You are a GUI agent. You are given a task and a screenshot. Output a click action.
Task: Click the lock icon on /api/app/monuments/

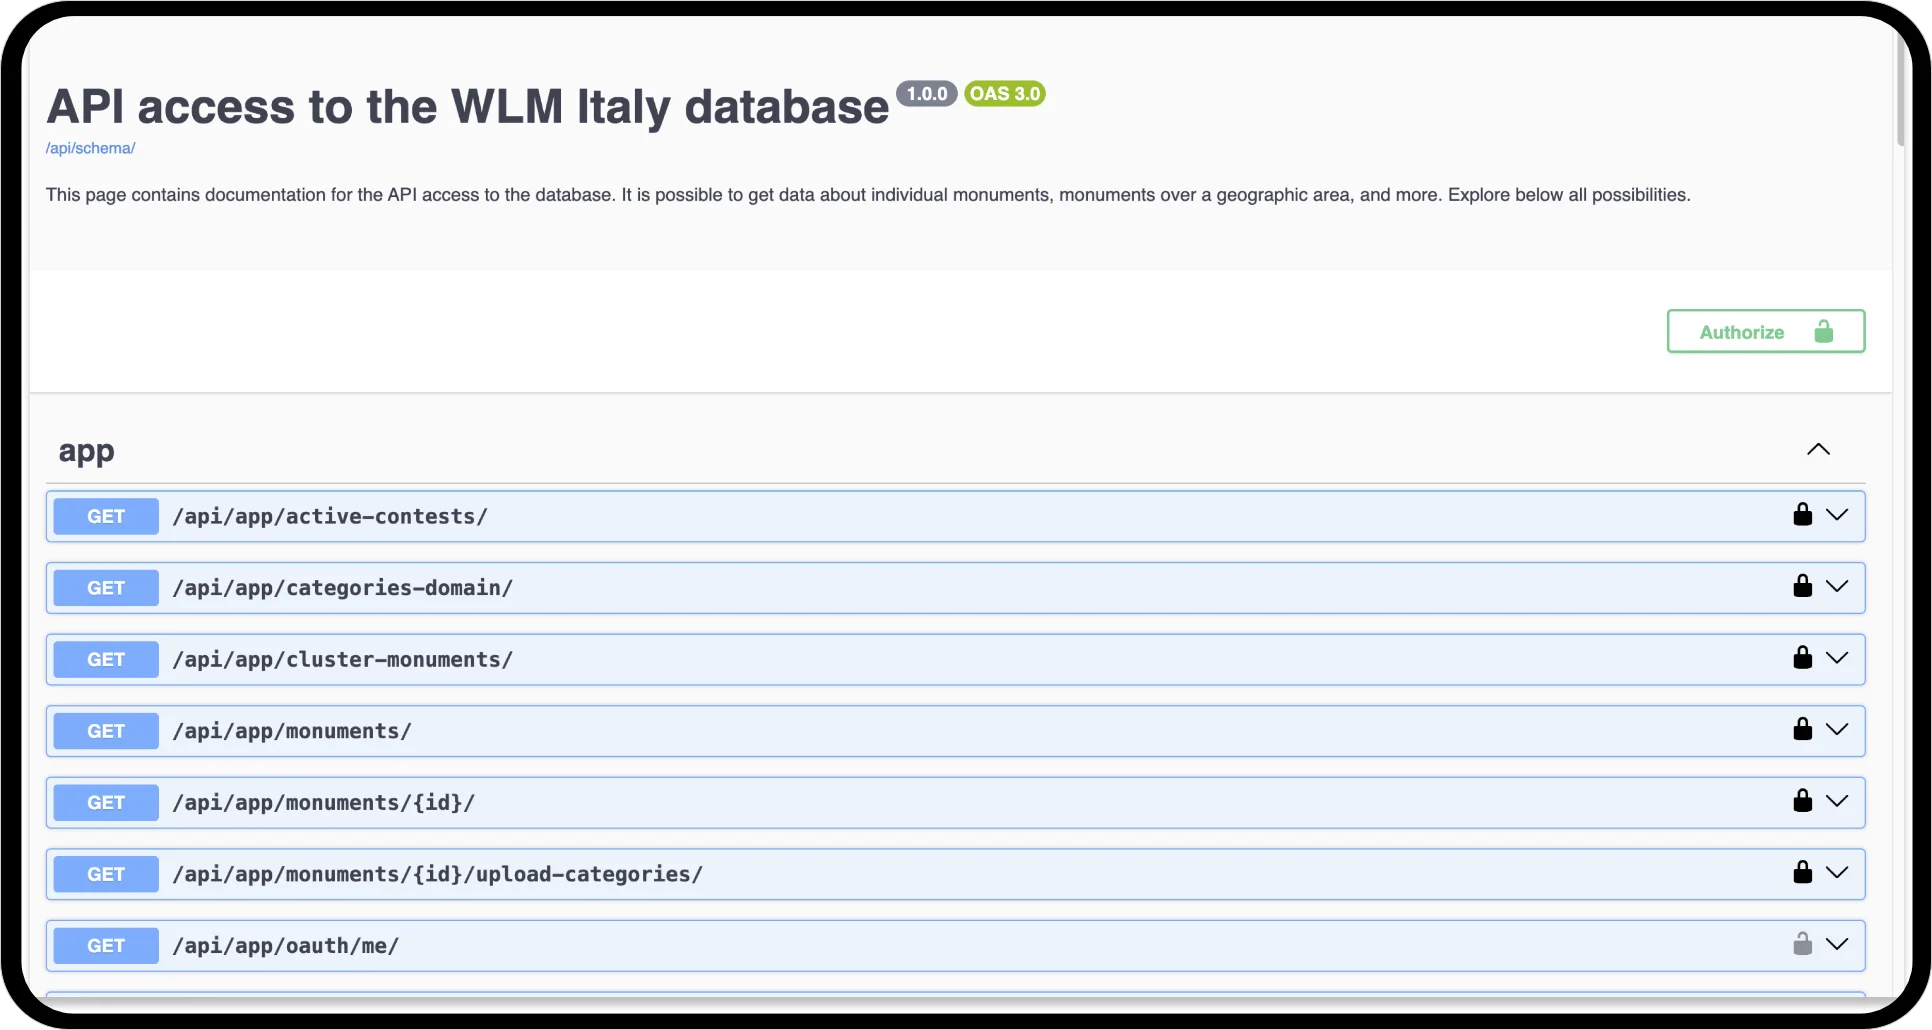pos(1802,729)
